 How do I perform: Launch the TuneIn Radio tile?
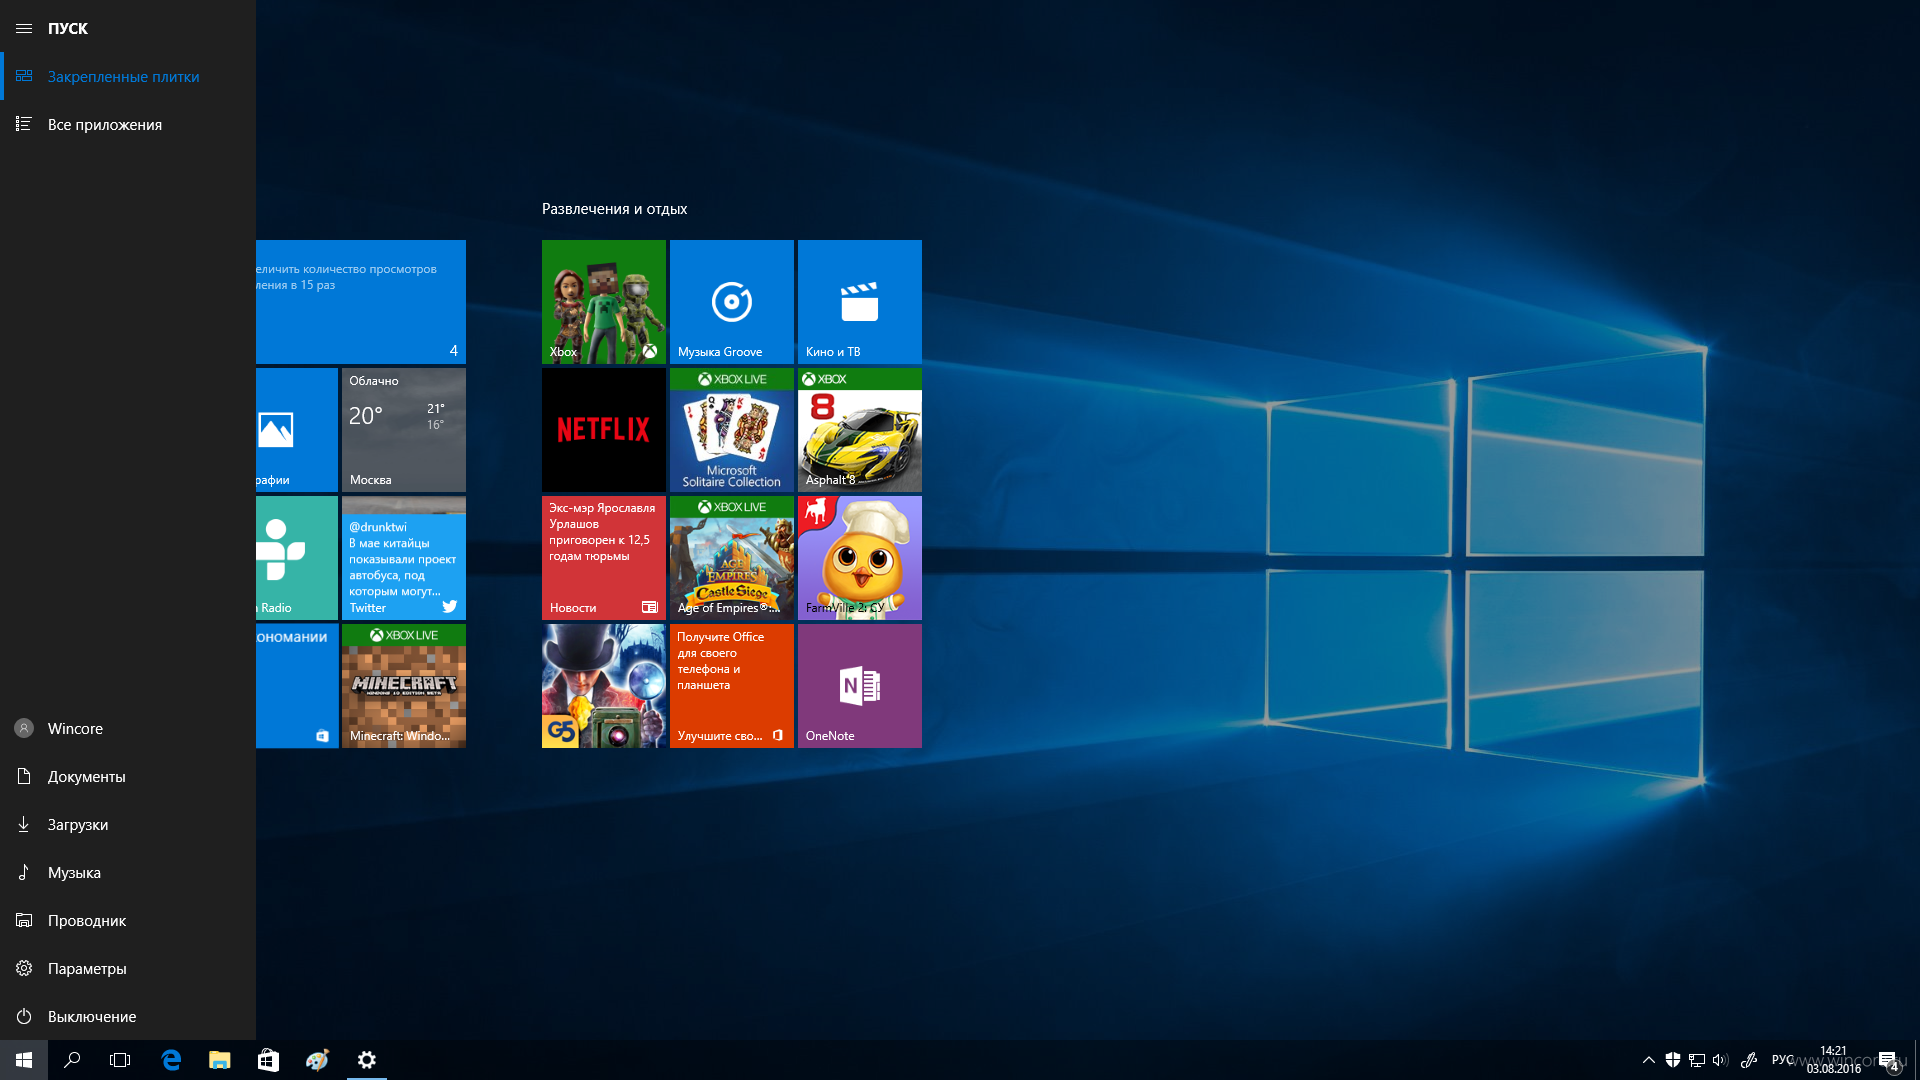click(x=297, y=558)
